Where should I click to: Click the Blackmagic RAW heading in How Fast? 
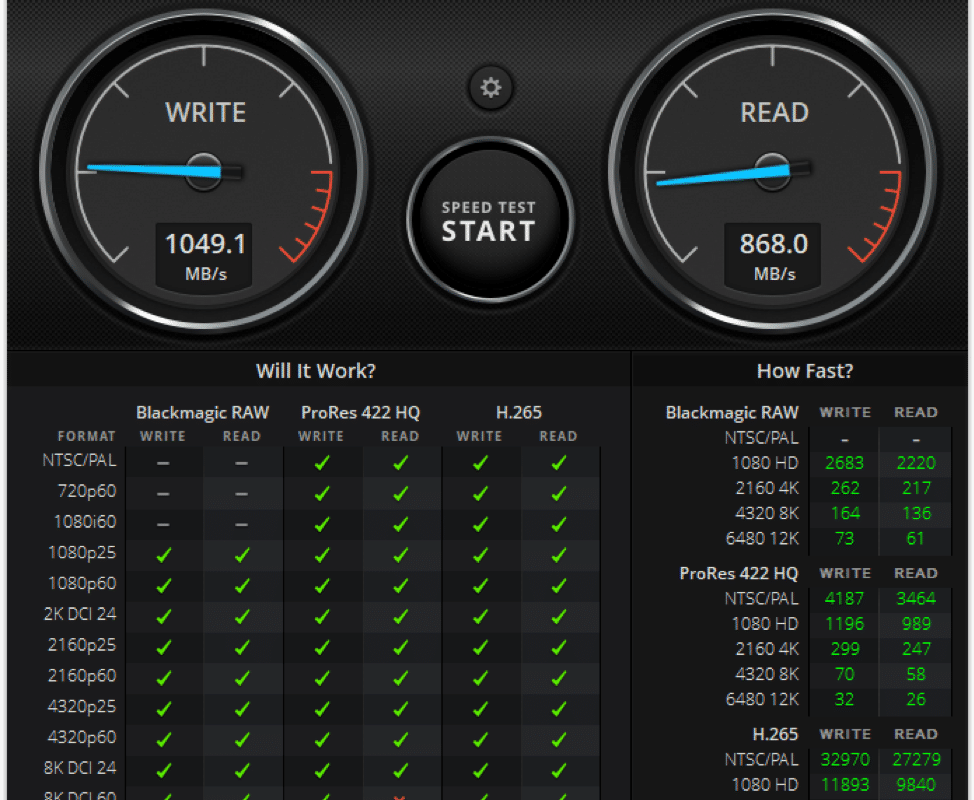pos(732,412)
